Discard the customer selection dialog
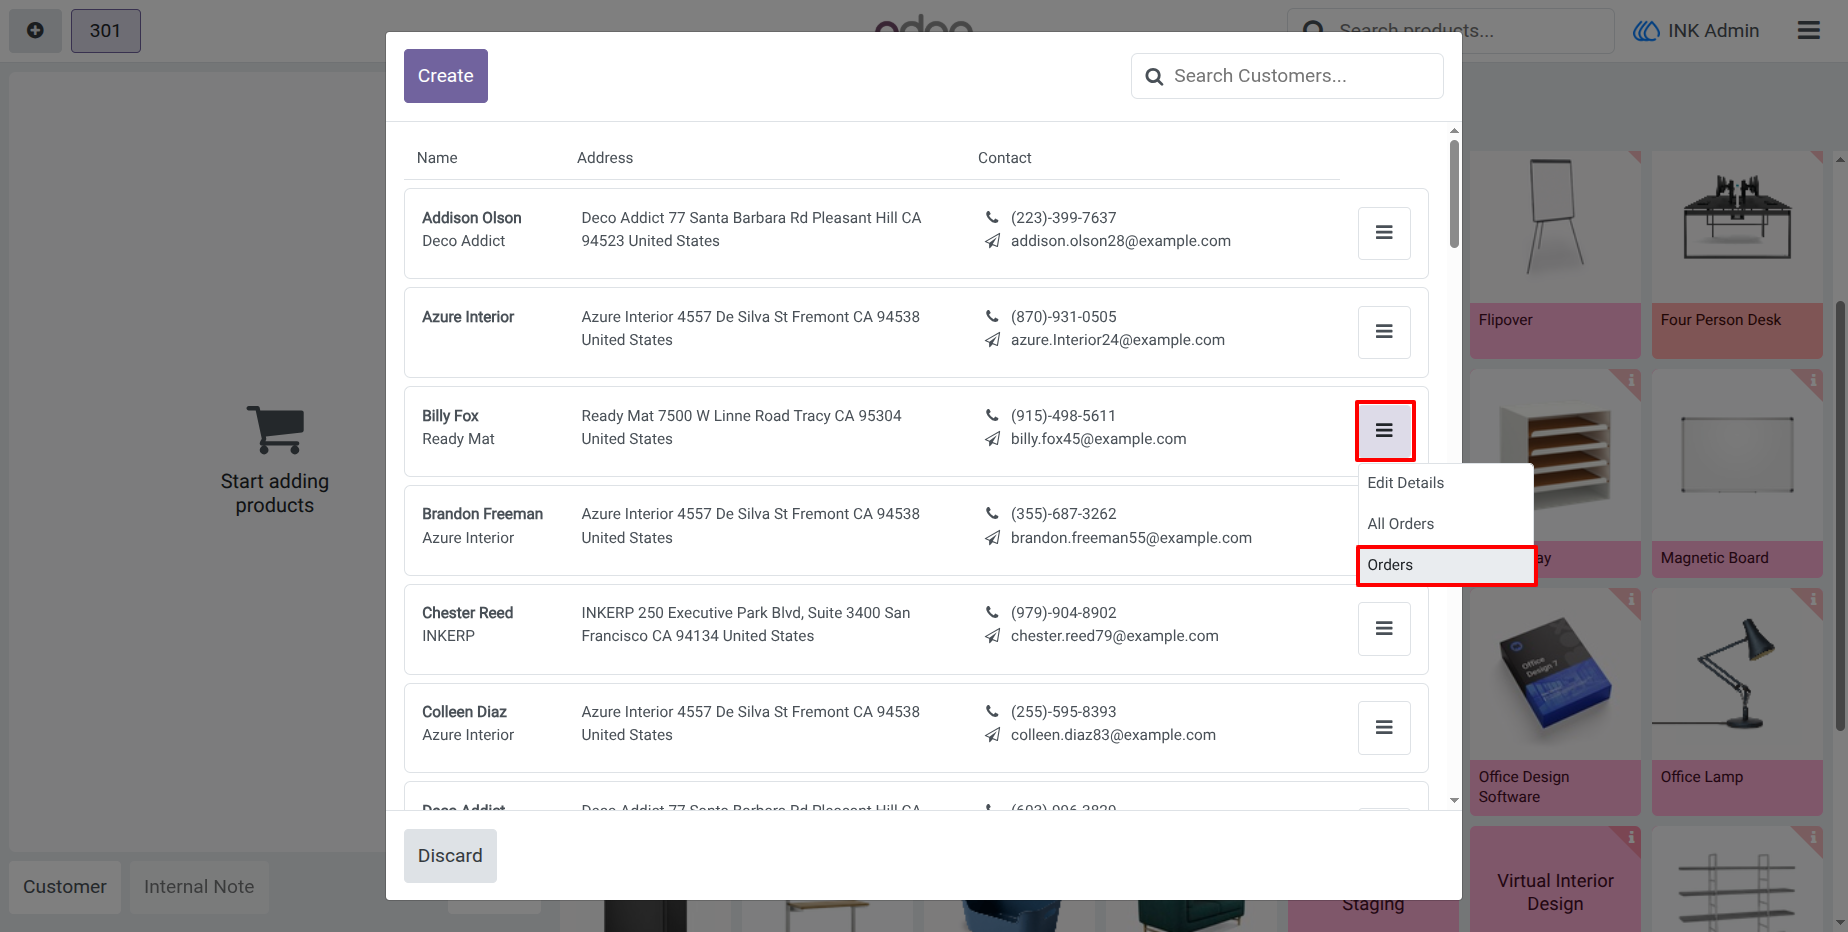This screenshot has width=1848, height=932. tap(450, 856)
